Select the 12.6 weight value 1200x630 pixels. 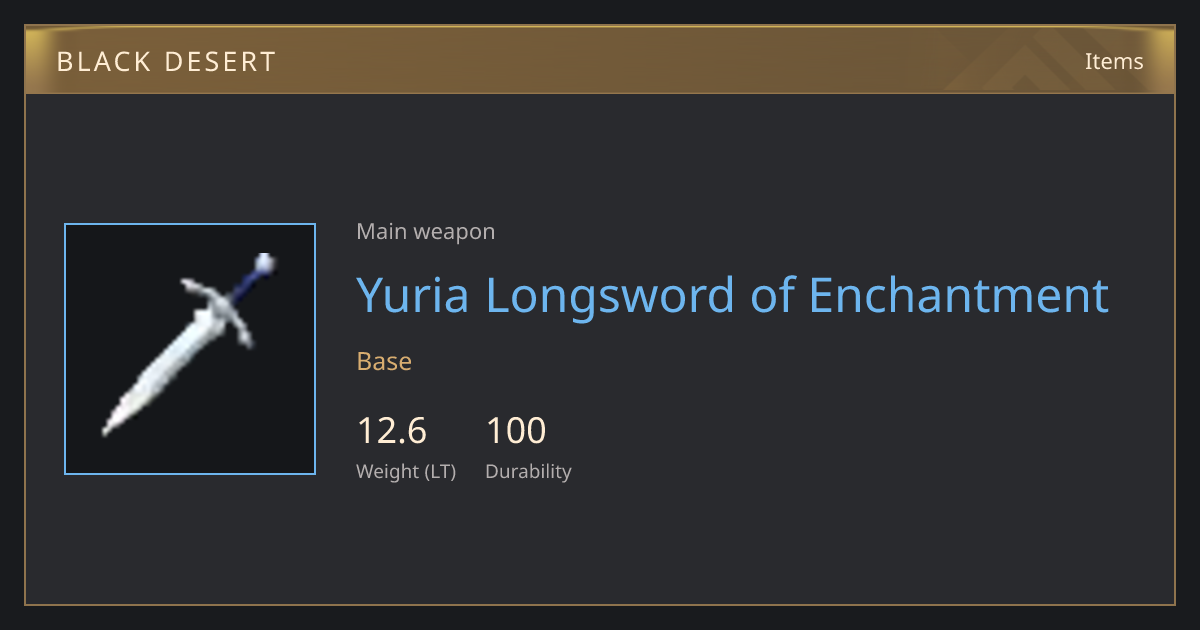coord(392,431)
